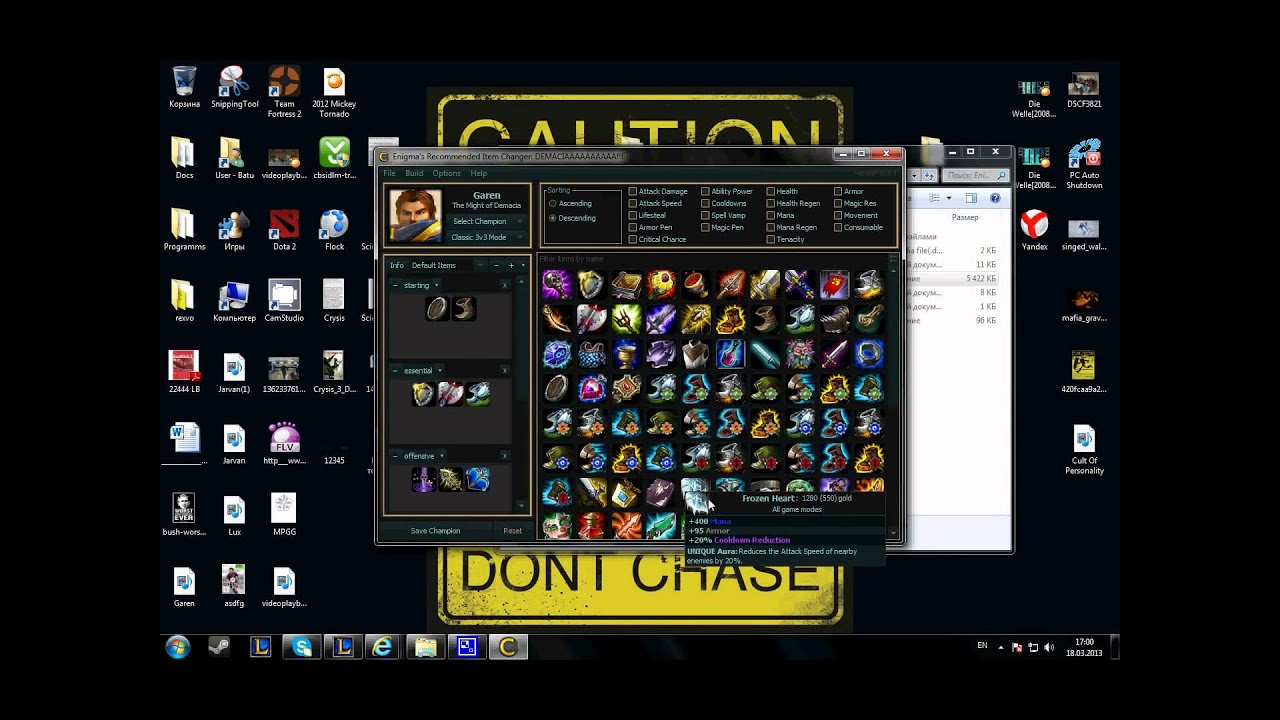
Task: Select the wooden round shield item in grid
Action: 557,388
